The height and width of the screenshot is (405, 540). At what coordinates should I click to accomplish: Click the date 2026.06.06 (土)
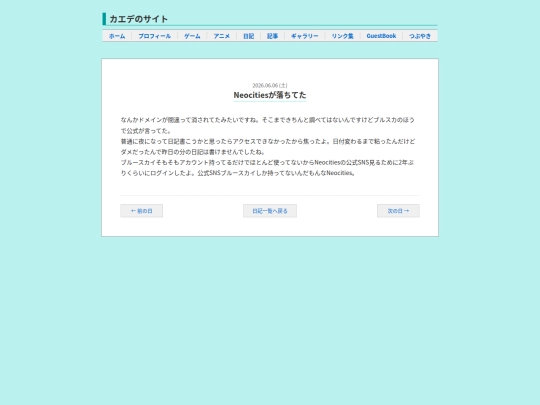270,85
